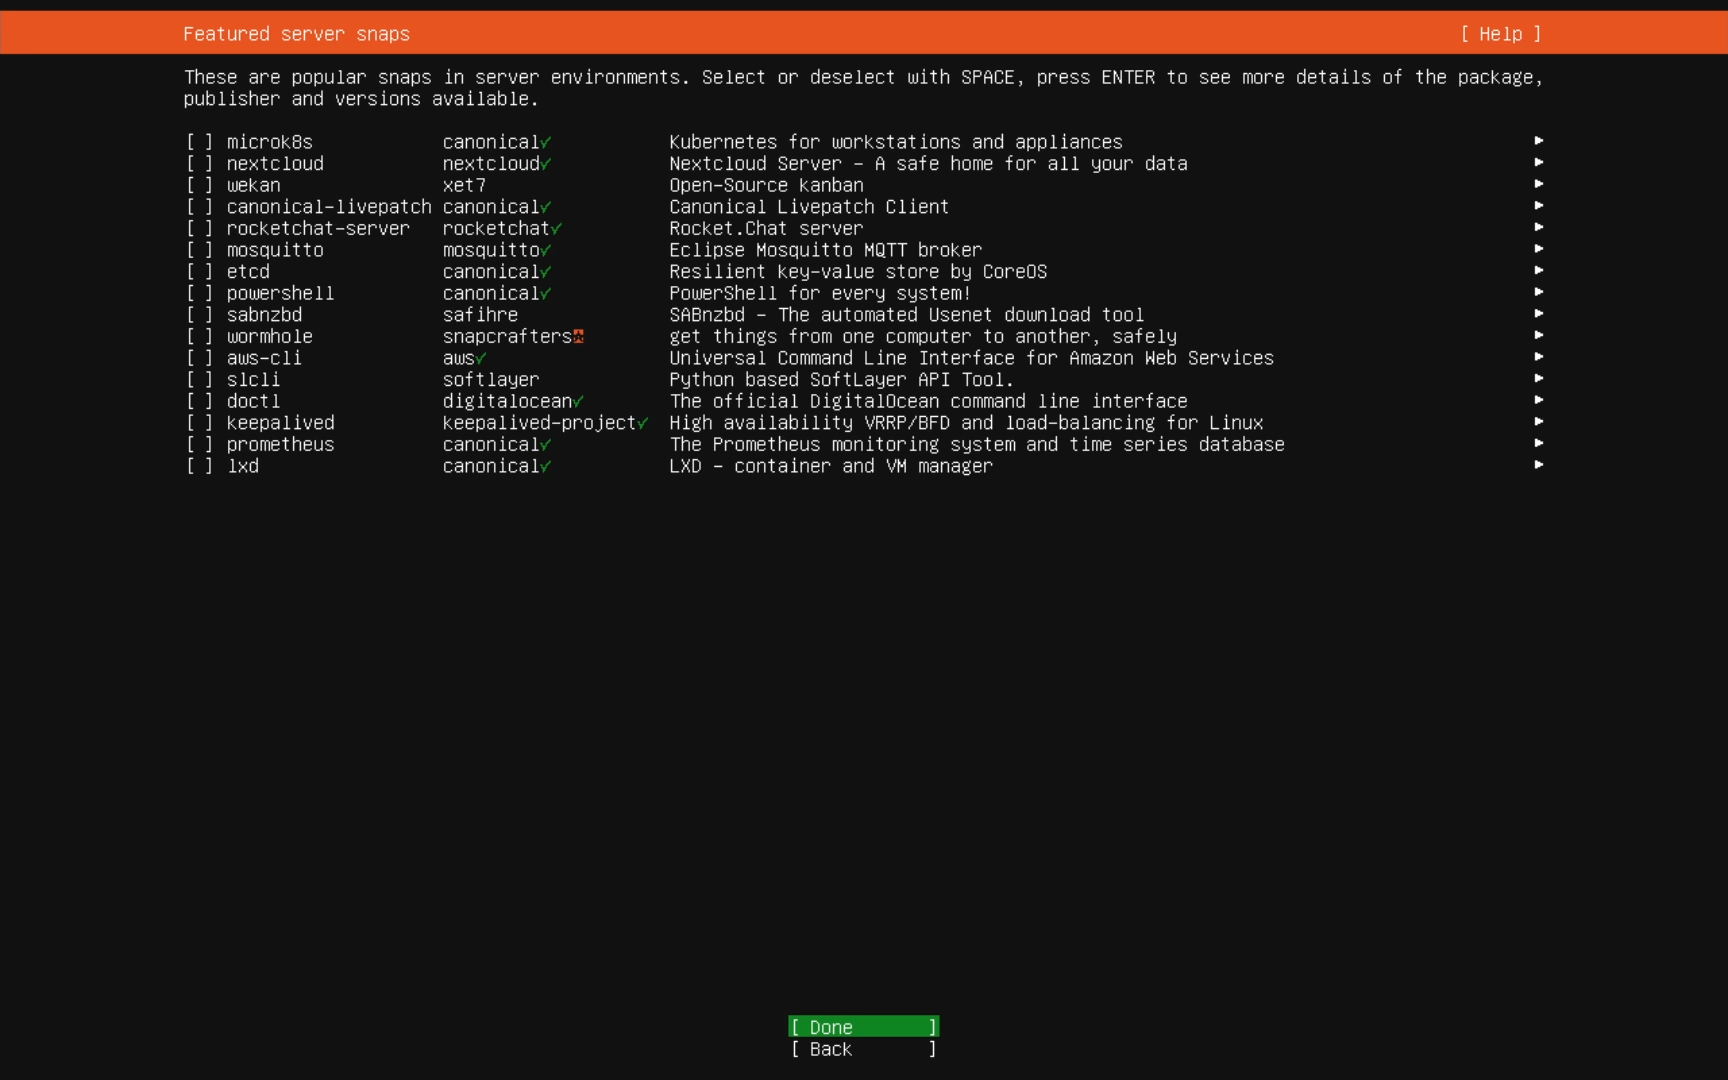Select canonical-livepatch for installation
This screenshot has width=1728, height=1080.
click(199, 207)
